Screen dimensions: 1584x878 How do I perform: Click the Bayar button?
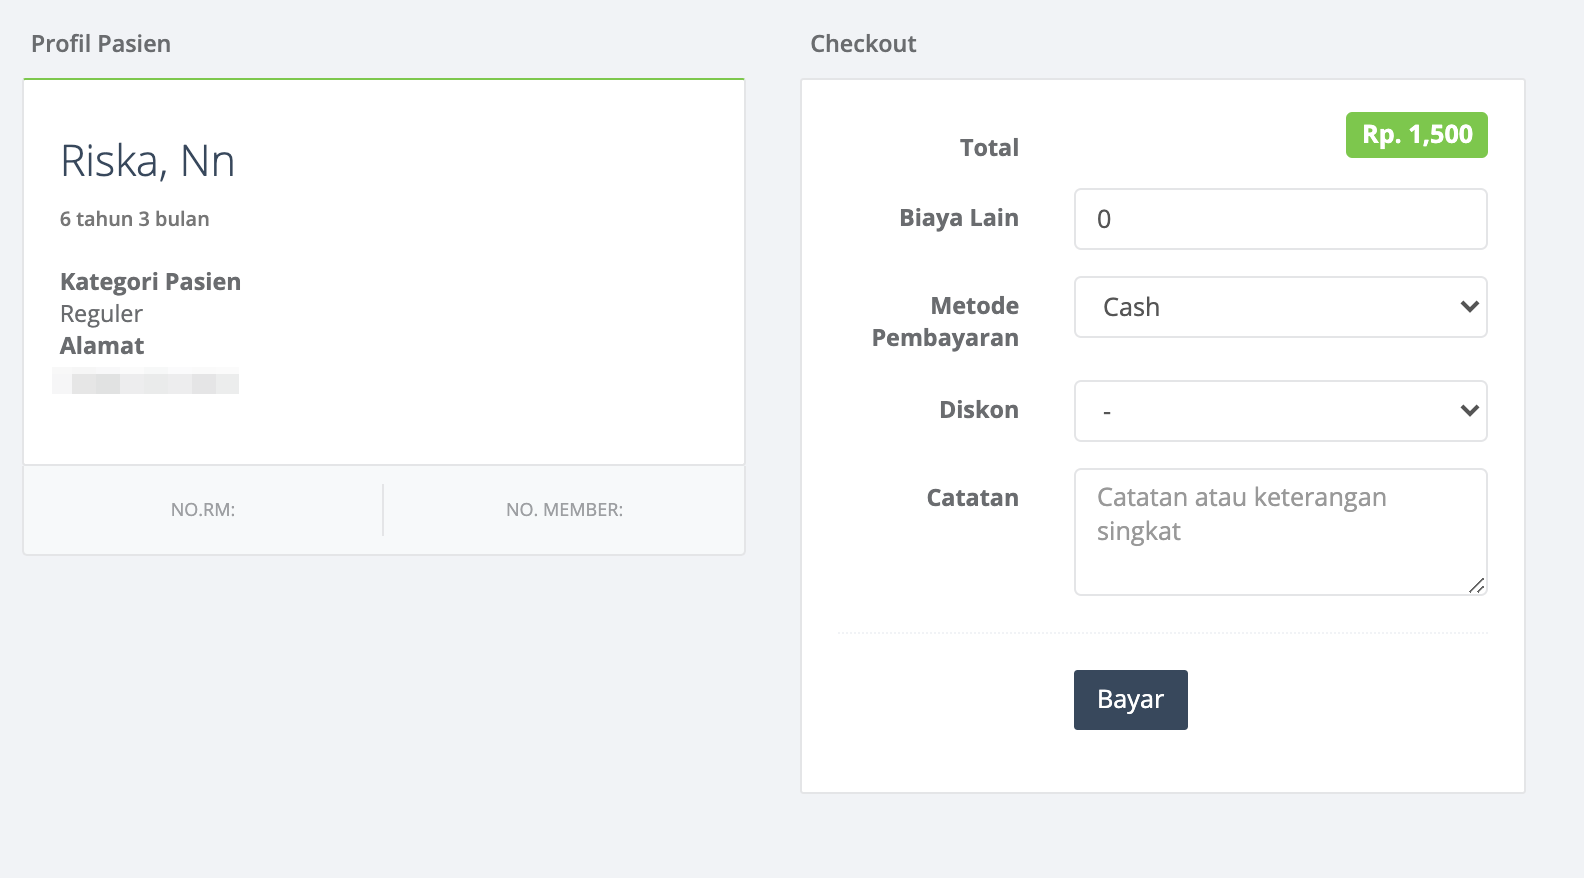tap(1130, 700)
